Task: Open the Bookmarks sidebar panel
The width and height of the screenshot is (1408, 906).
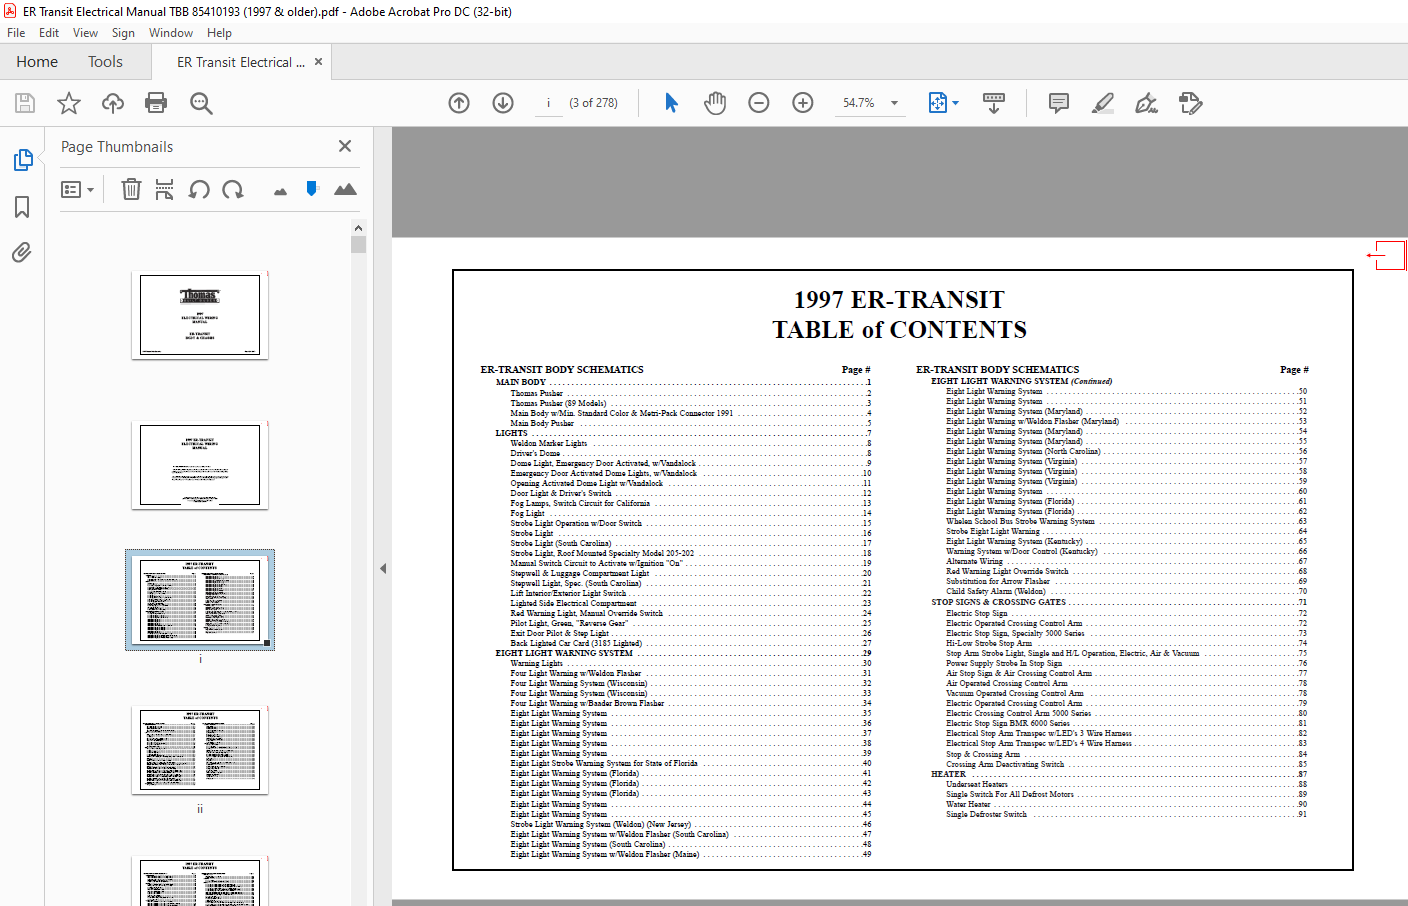Action: pyautogui.click(x=22, y=207)
